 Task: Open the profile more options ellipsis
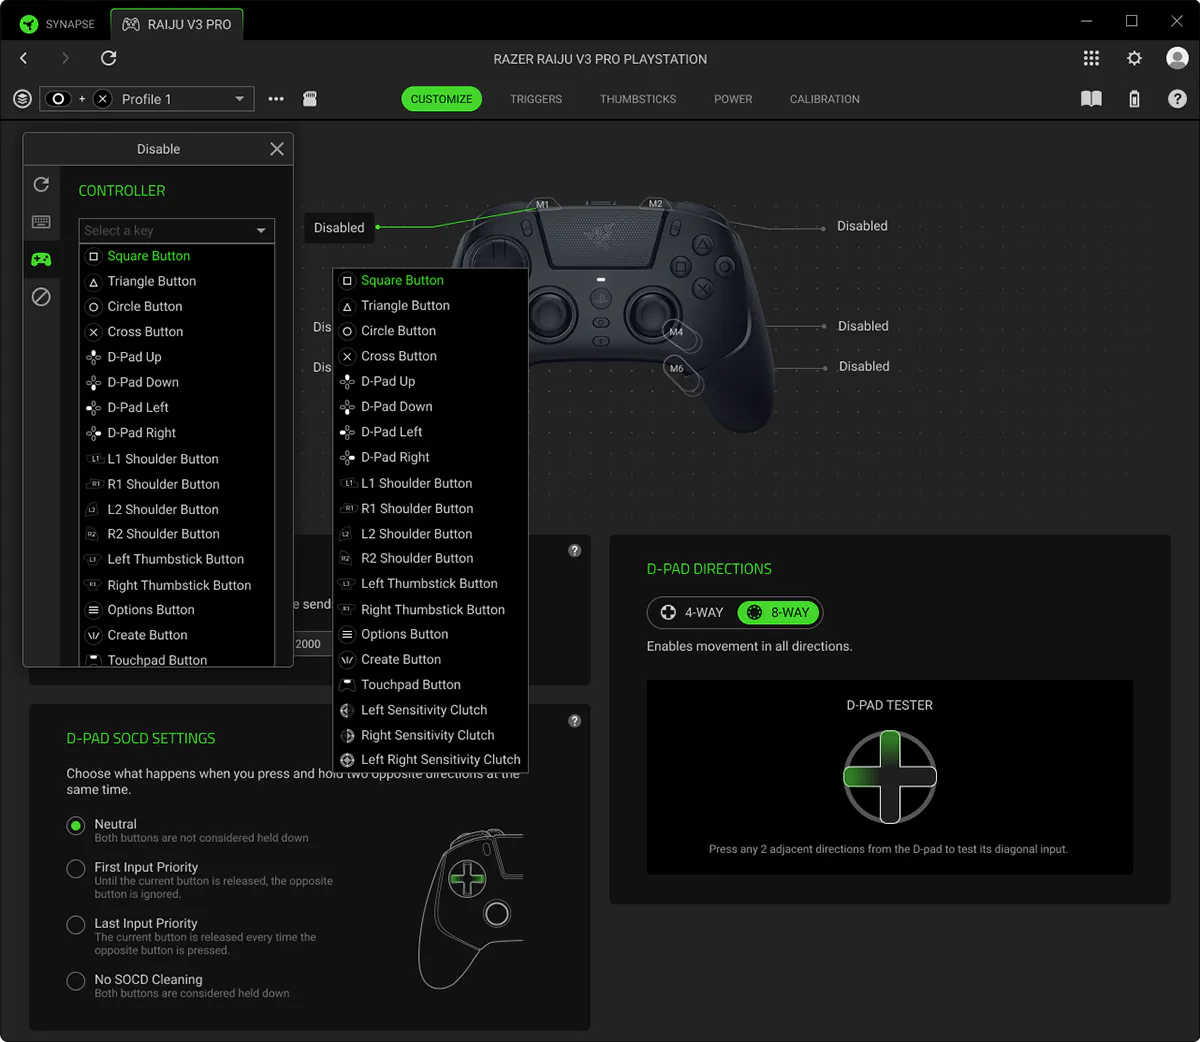(x=276, y=99)
